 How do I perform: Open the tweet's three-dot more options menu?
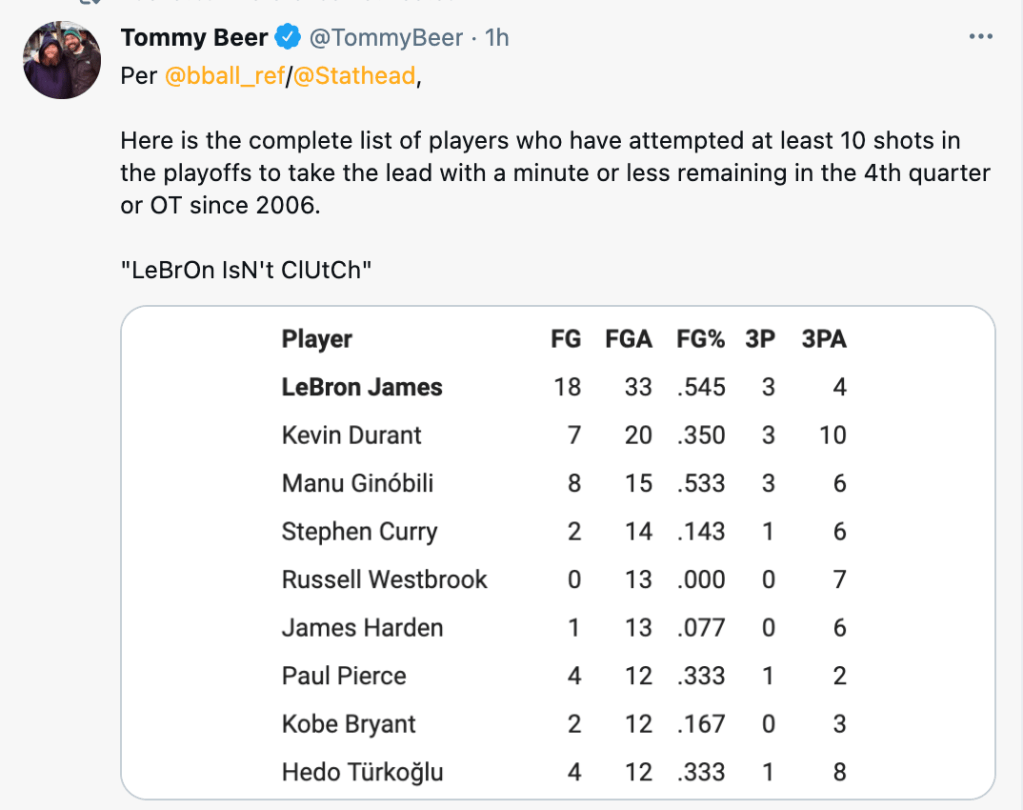(x=980, y=37)
